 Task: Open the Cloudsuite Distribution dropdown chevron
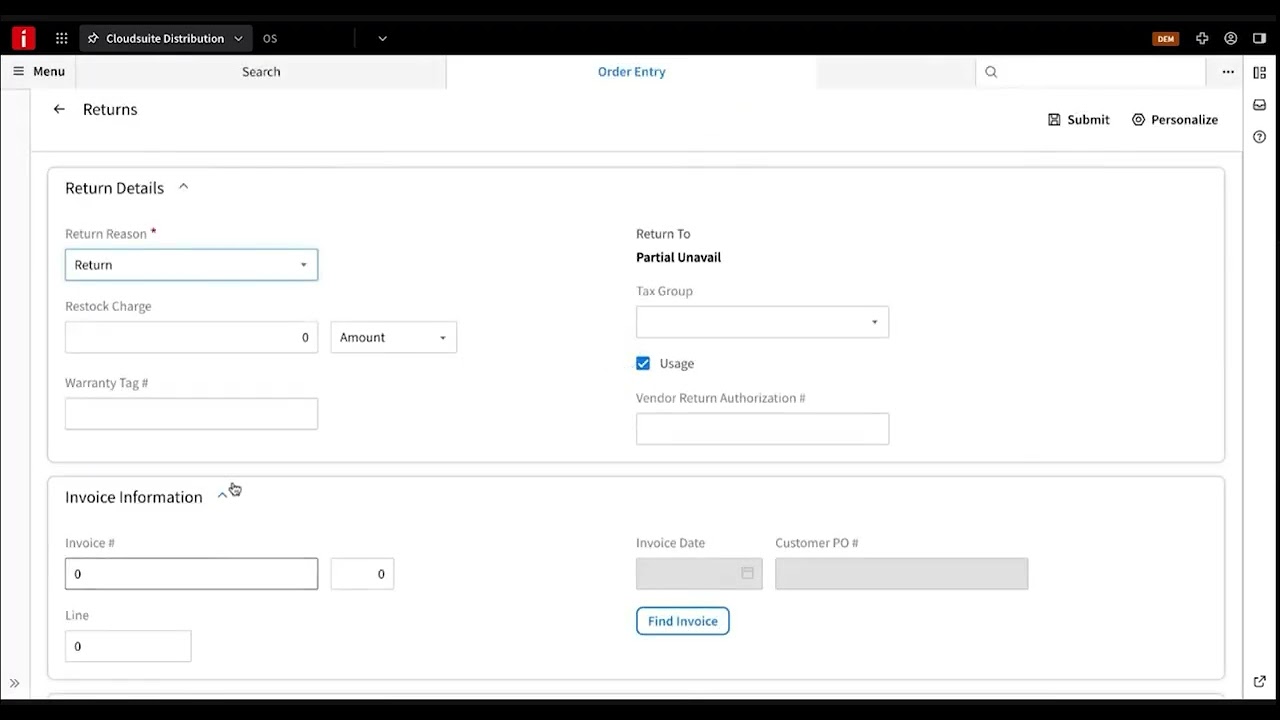(238, 38)
